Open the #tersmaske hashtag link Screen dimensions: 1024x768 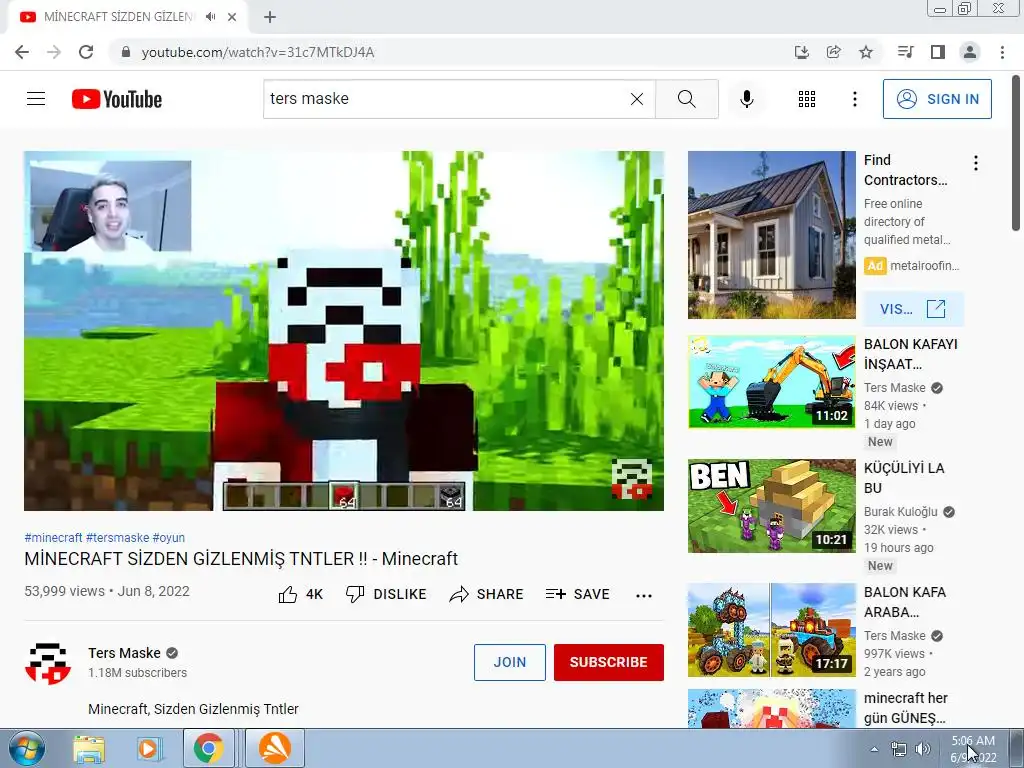(118, 537)
